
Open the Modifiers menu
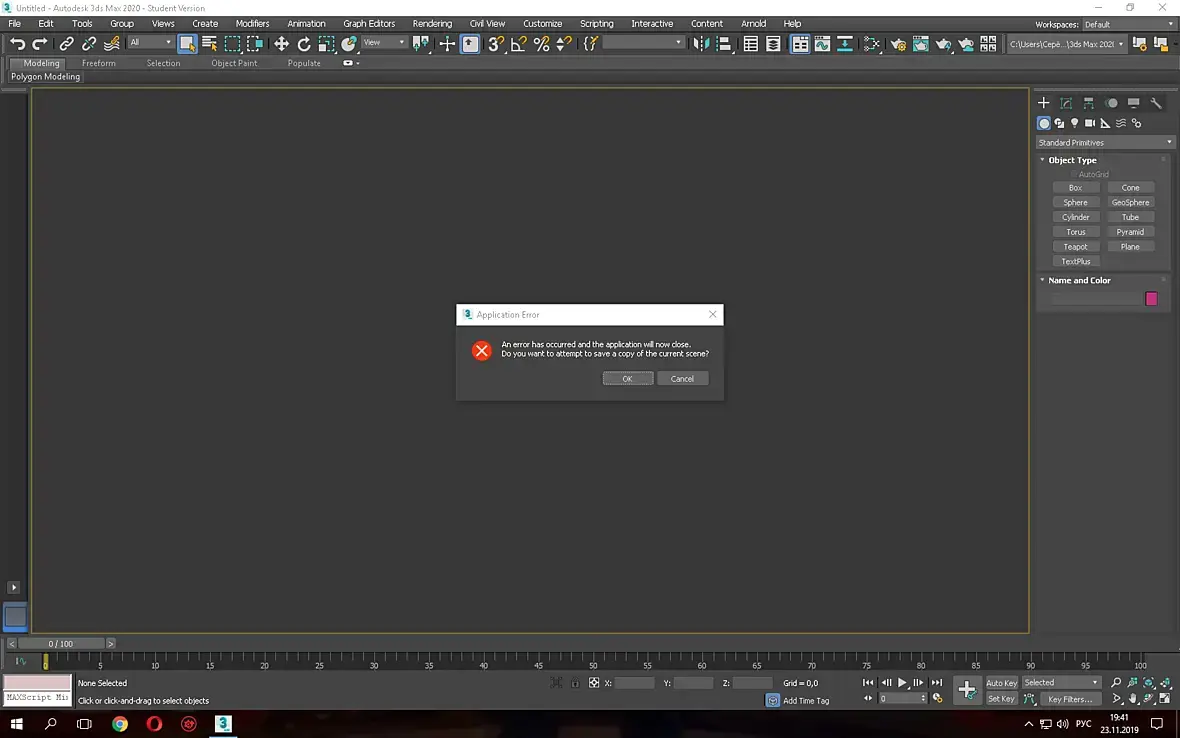tap(252, 23)
